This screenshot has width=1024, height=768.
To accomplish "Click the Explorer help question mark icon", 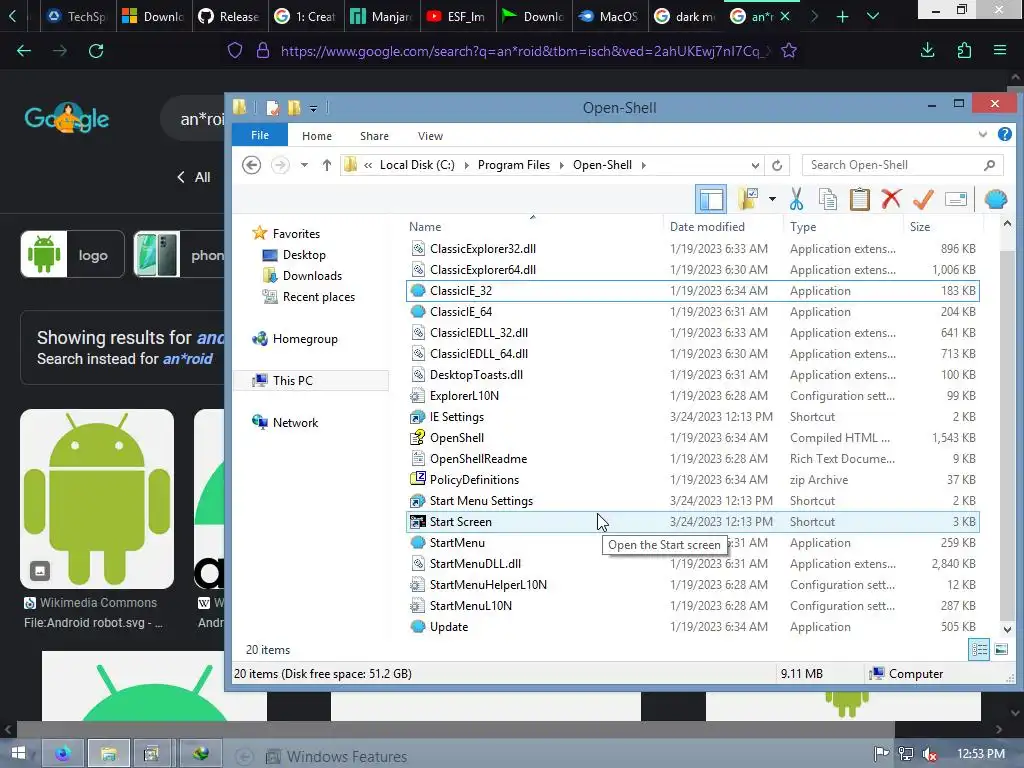I will click(1004, 135).
